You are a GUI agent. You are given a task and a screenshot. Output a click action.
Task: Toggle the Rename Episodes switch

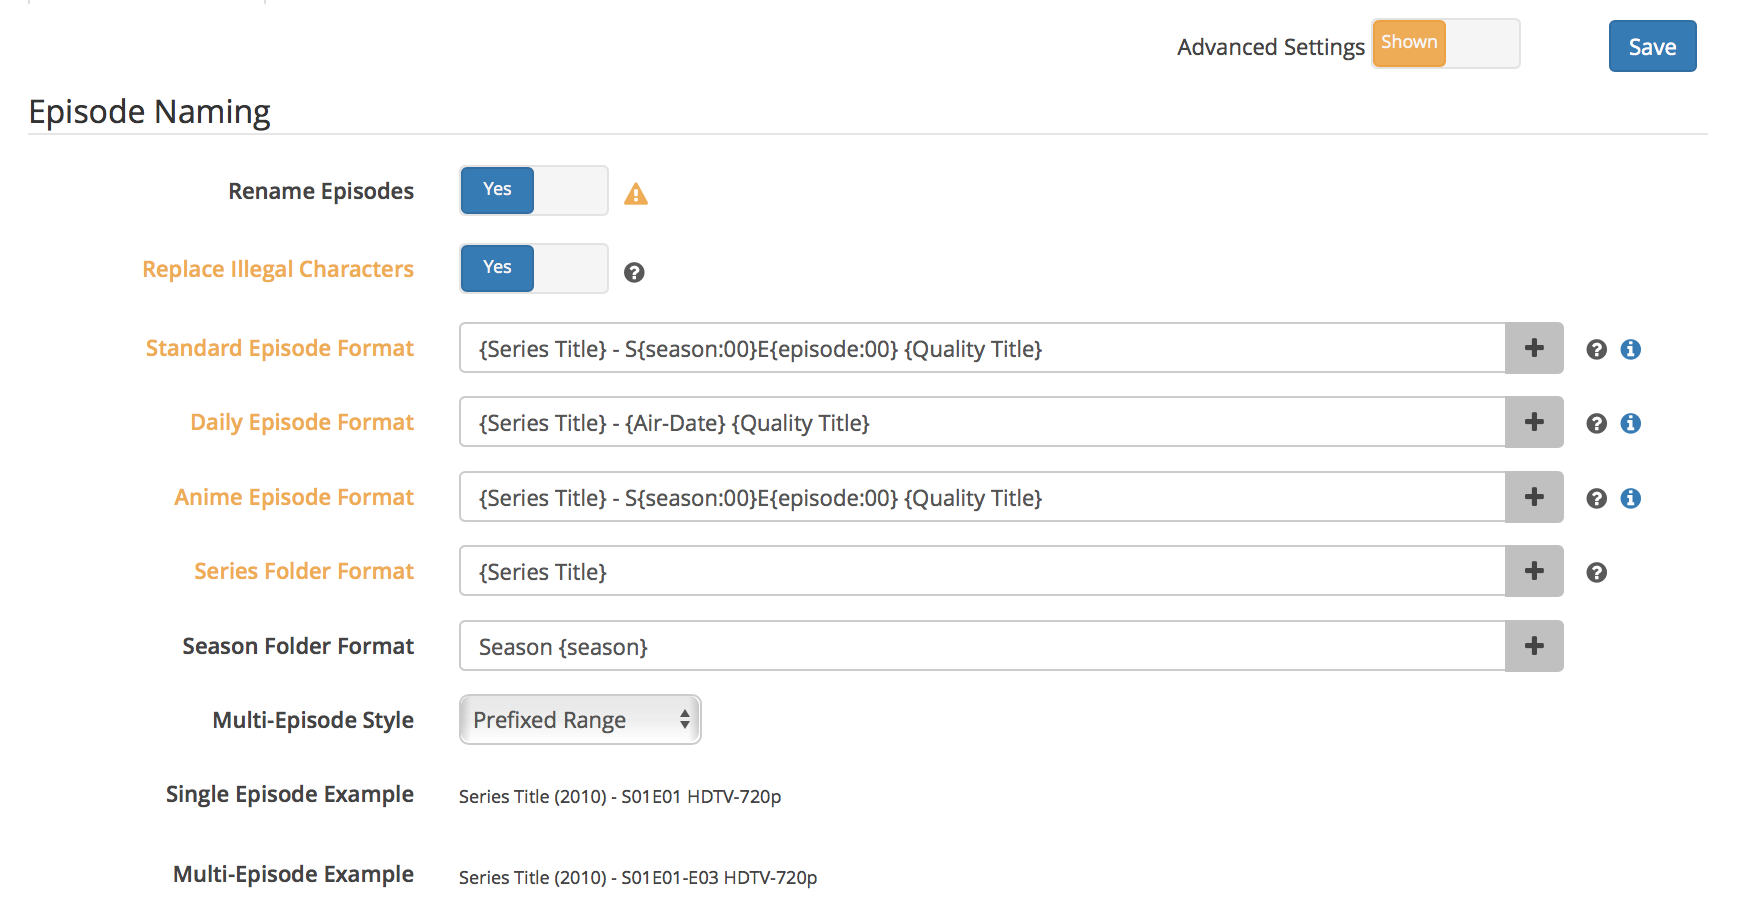534,190
